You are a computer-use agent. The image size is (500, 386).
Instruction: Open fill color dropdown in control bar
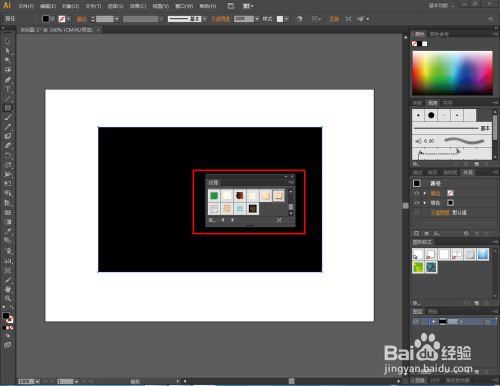click(x=52, y=19)
